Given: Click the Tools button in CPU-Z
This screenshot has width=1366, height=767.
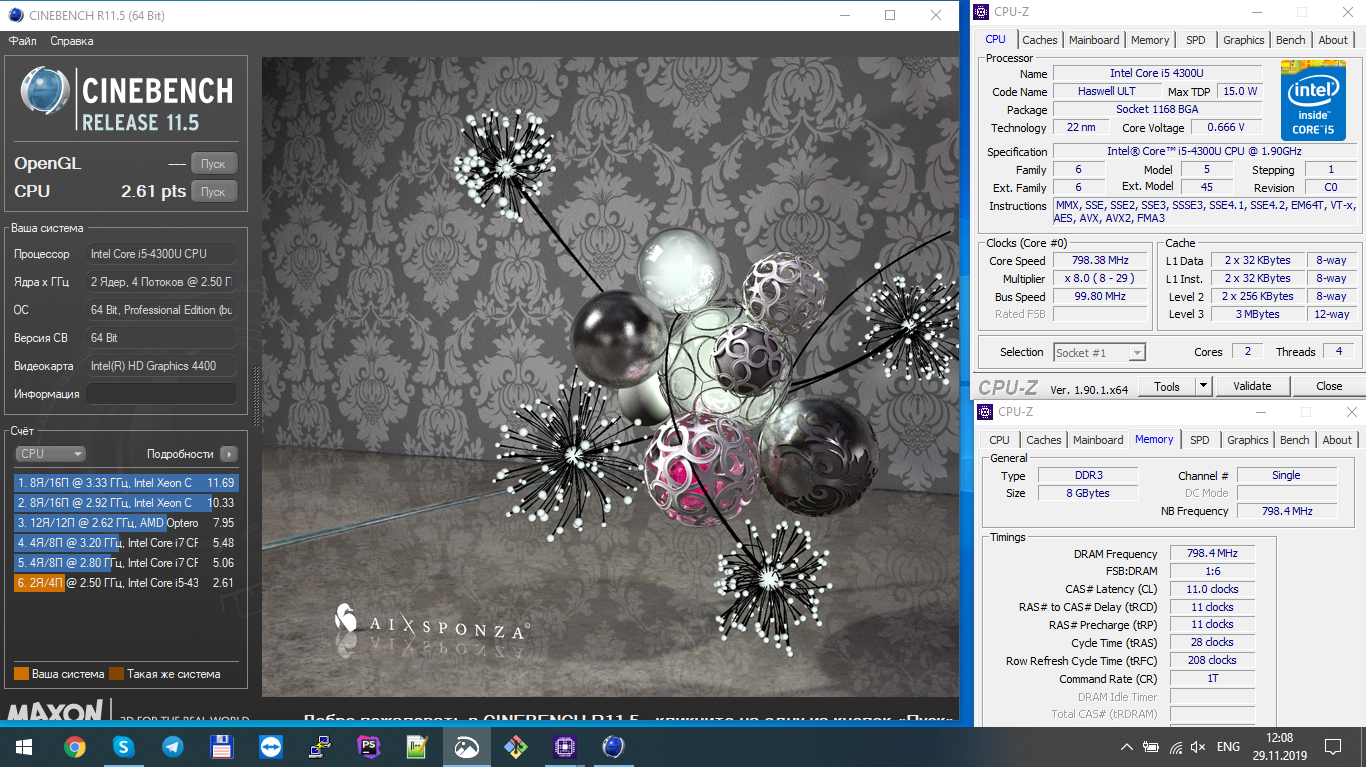Looking at the screenshot, I should click(x=1167, y=386).
